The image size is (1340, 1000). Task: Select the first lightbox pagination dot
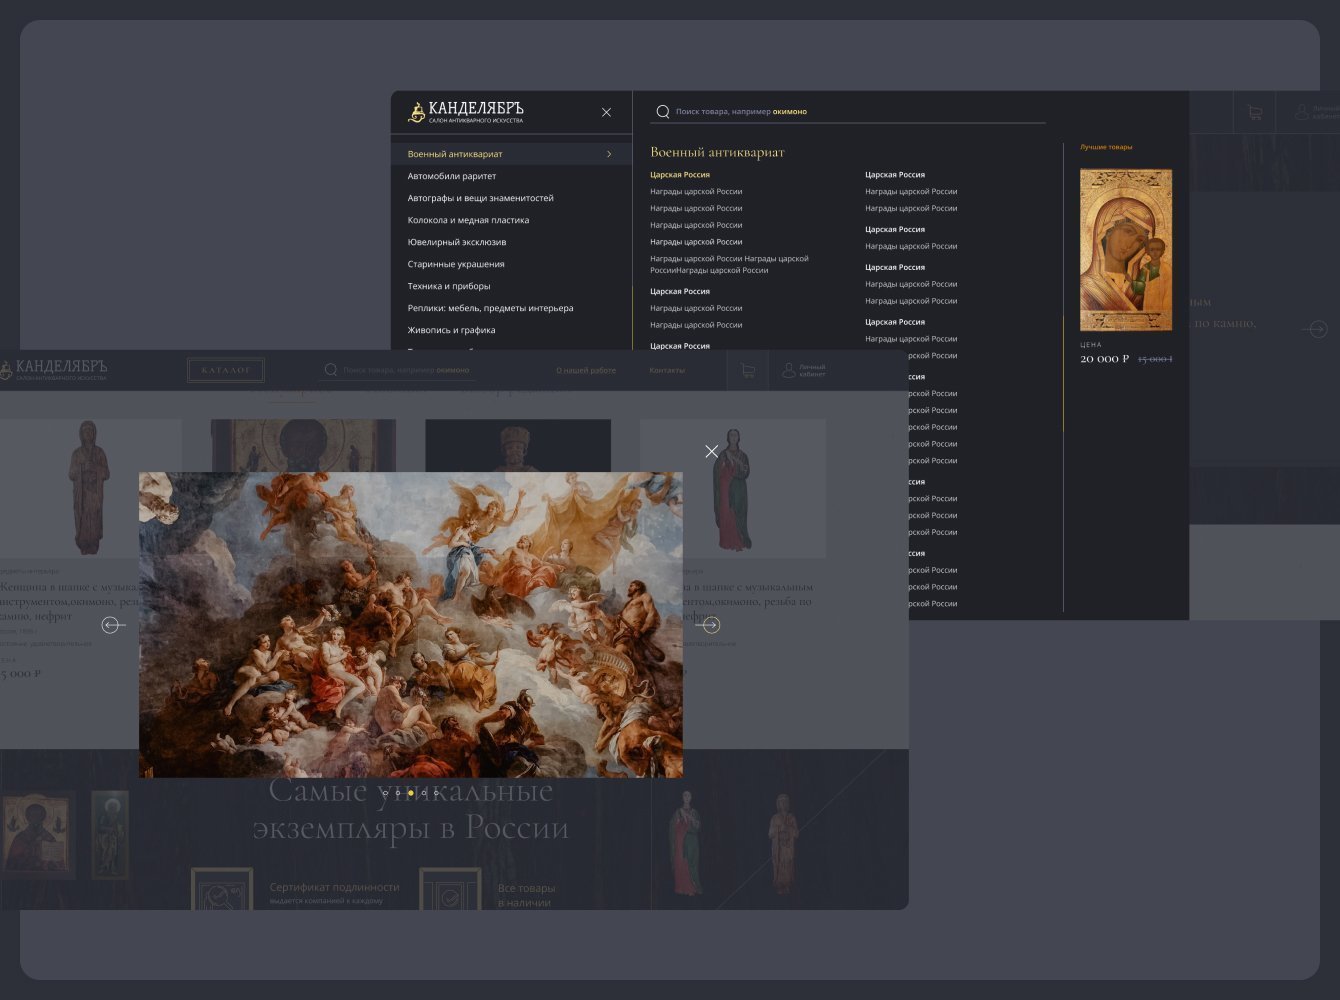[386, 793]
